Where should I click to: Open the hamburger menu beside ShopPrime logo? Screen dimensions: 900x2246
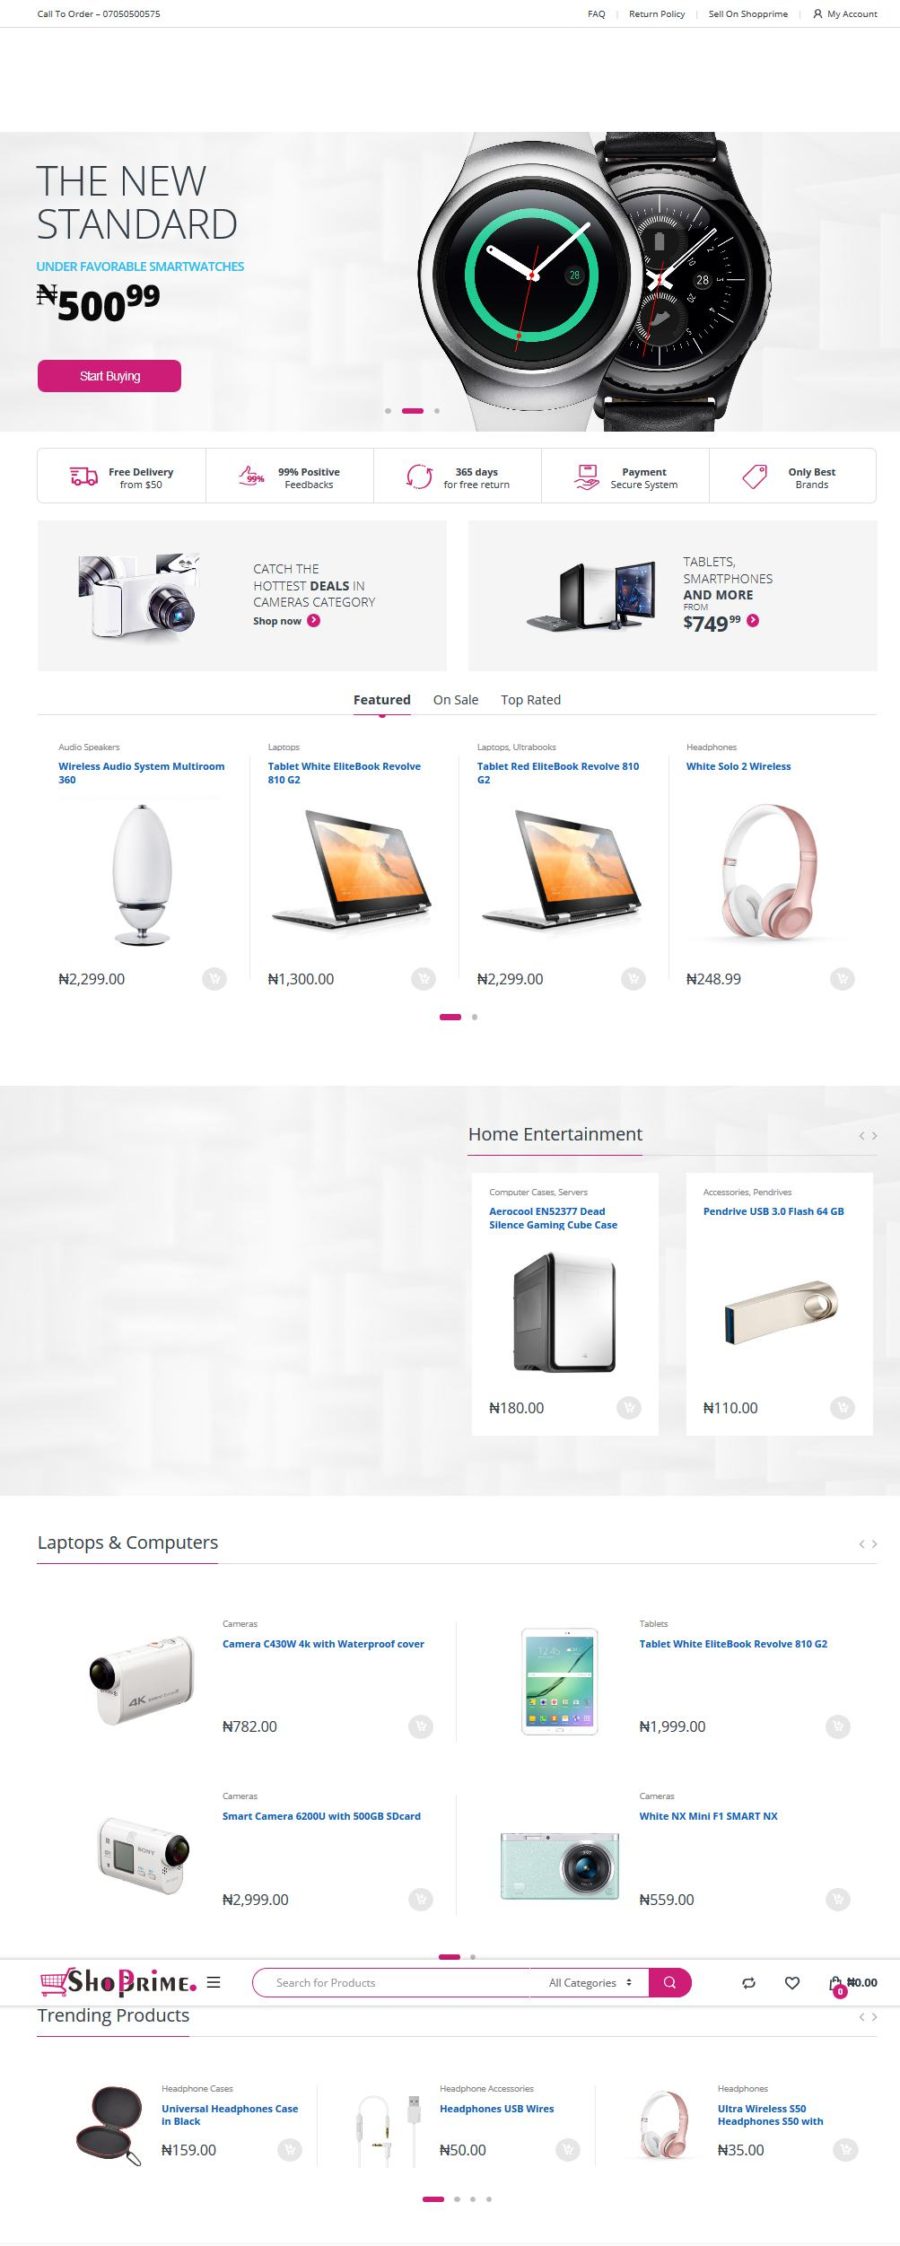[214, 1982]
